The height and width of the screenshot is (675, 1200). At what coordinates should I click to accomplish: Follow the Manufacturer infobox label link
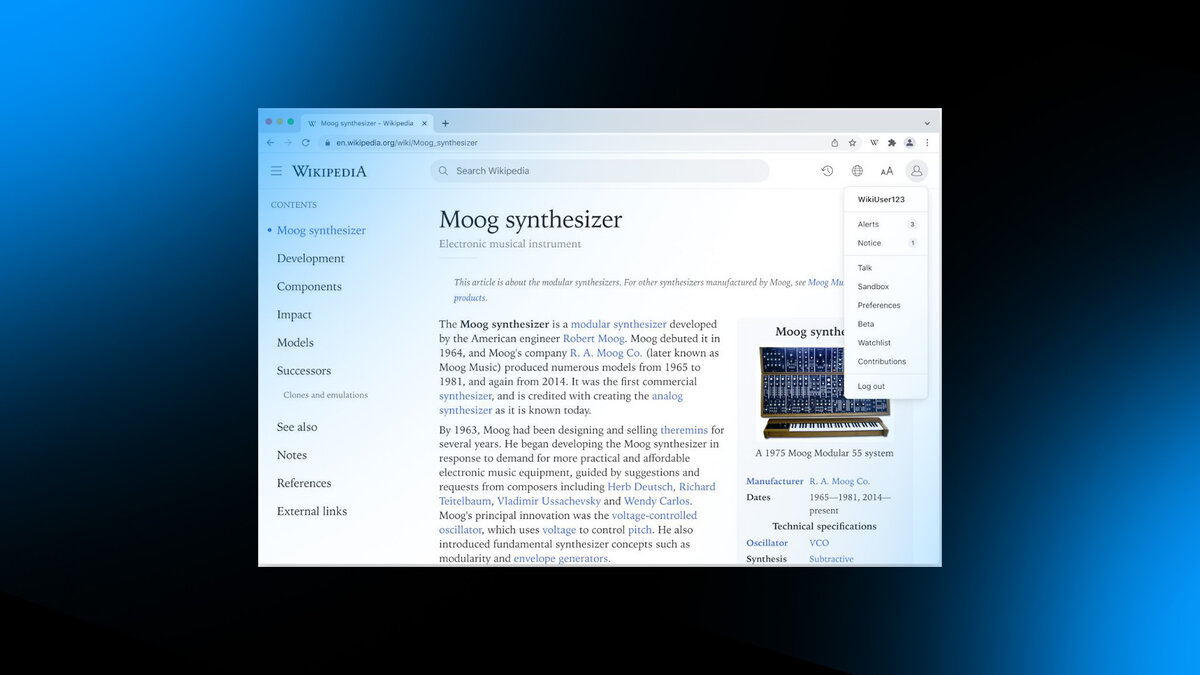coord(775,481)
